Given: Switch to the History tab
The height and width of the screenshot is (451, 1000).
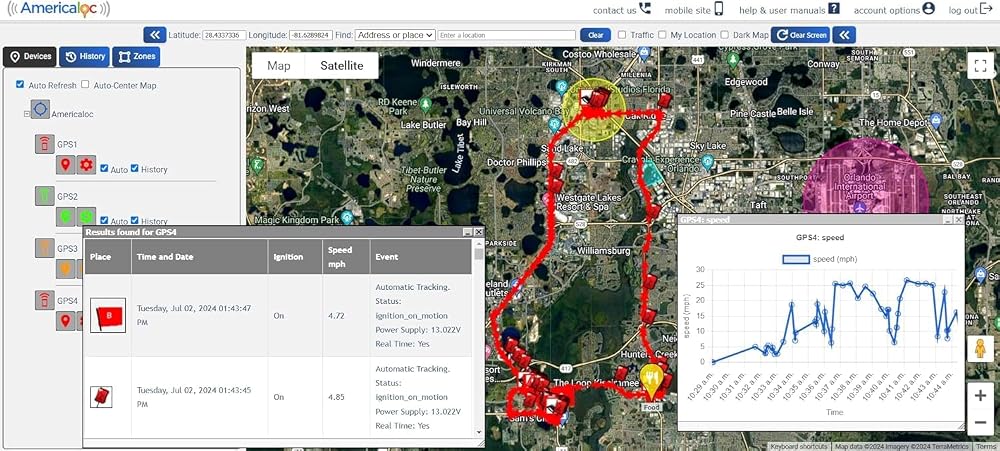Looking at the screenshot, I should tap(85, 57).
